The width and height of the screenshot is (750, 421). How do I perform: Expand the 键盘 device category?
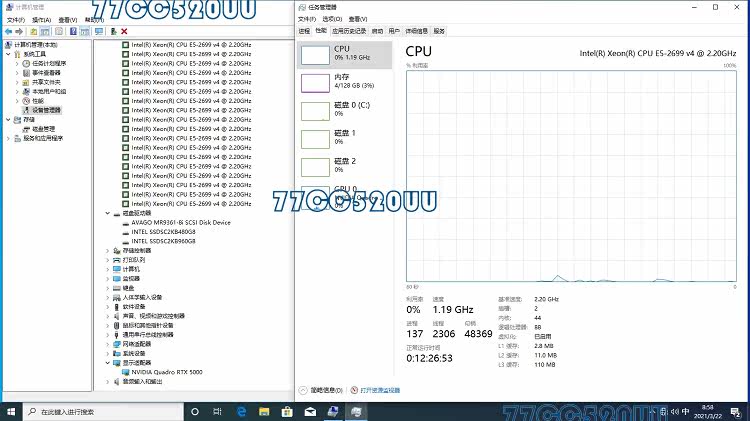(108, 288)
